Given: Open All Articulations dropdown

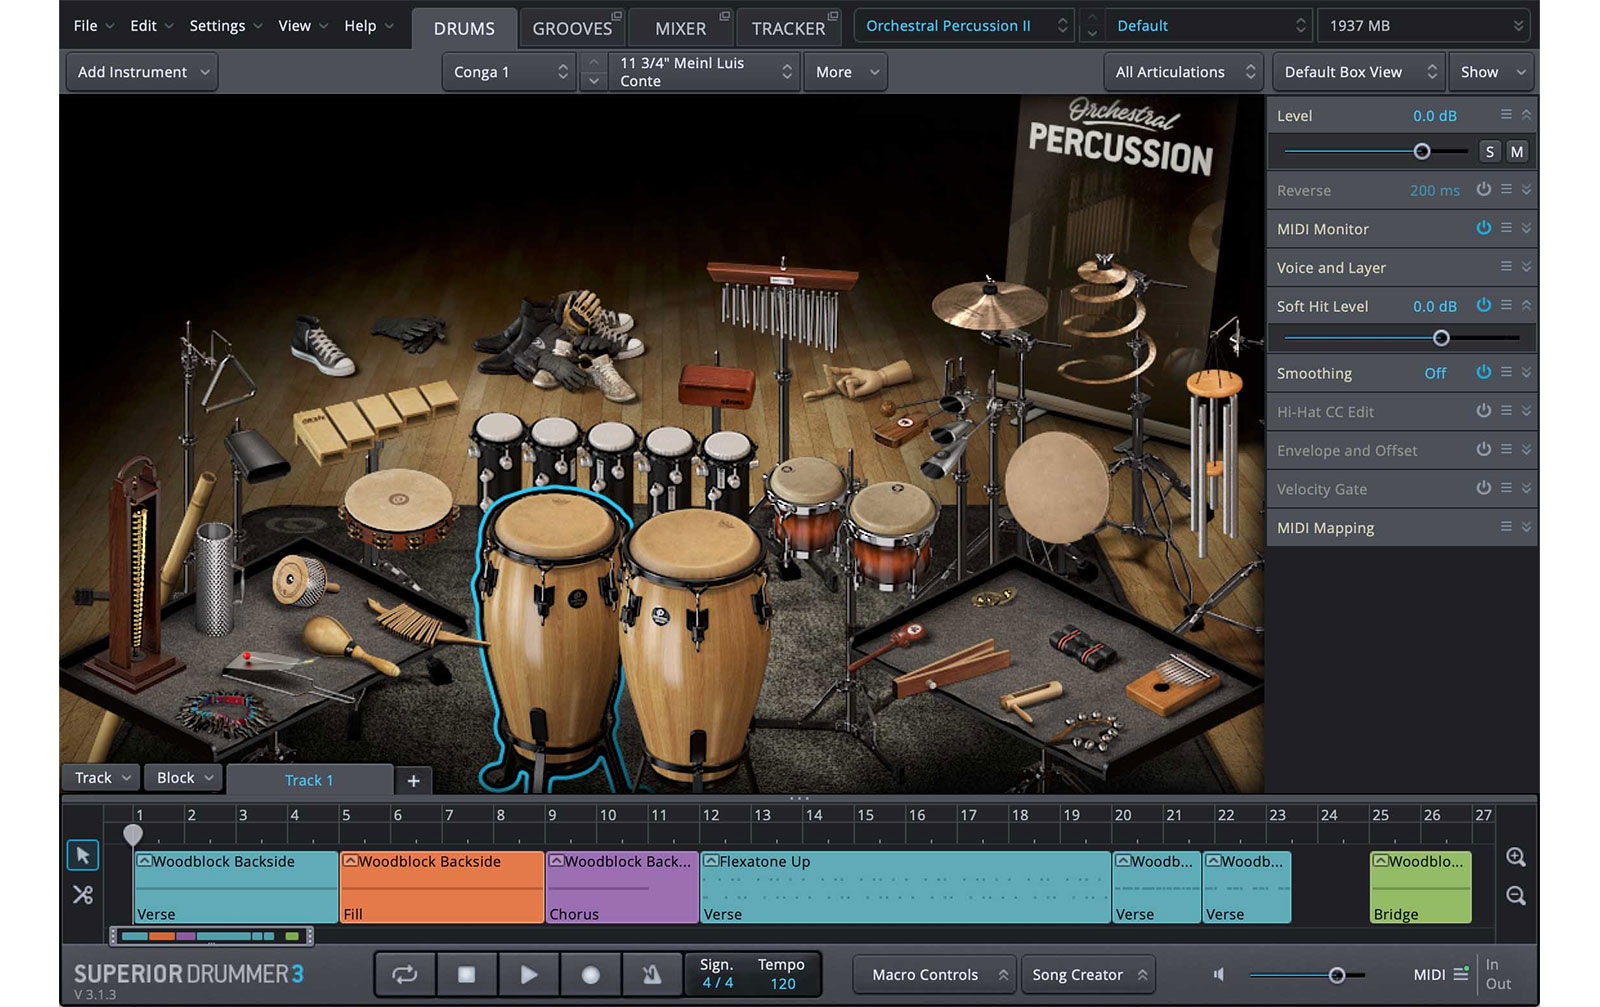Looking at the screenshot, I should click(1184, 72).
